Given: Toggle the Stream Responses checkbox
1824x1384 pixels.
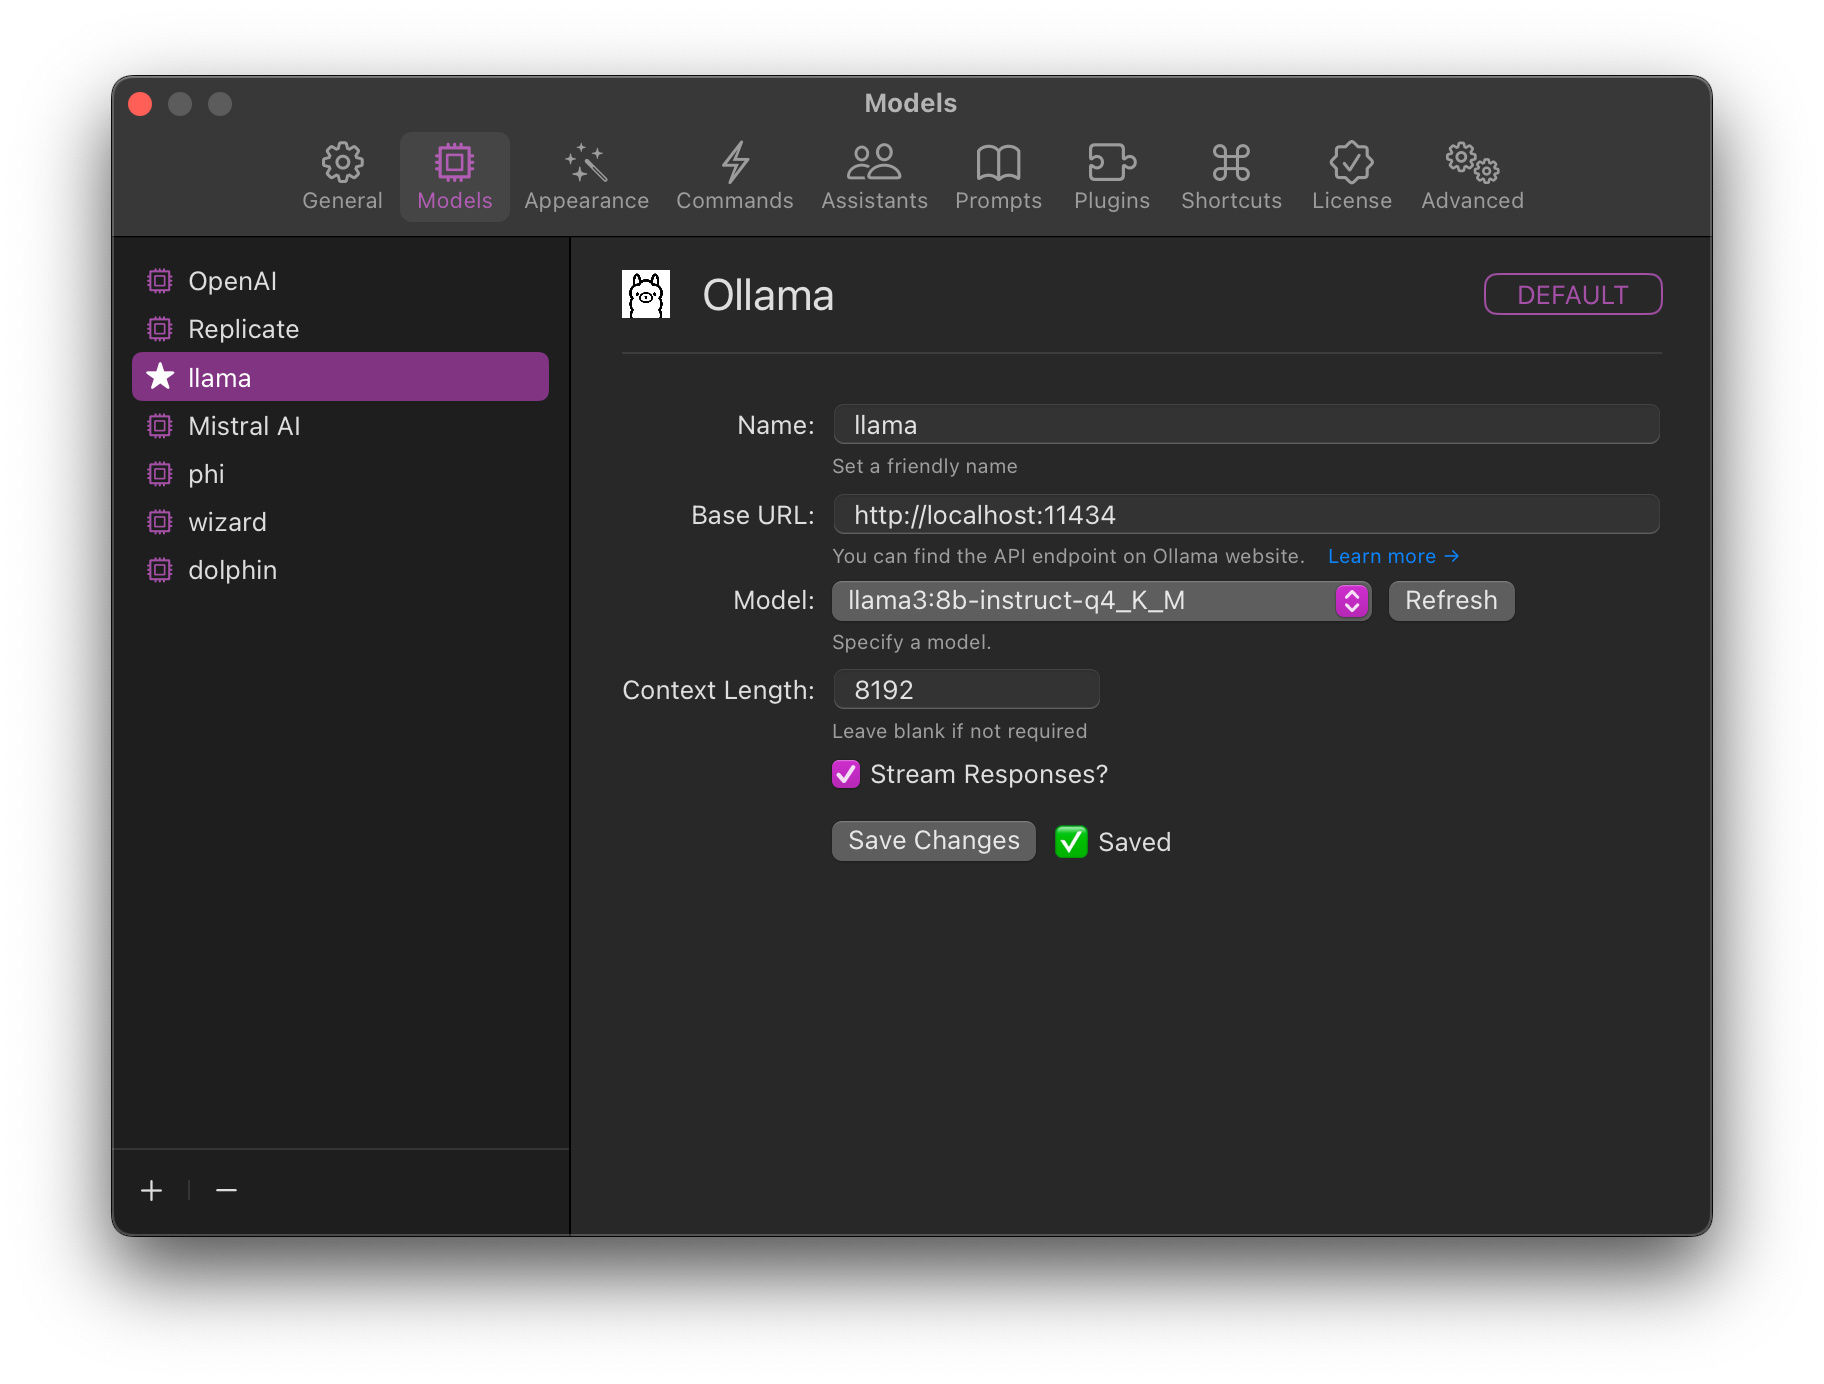Looking at the screenshot, I should [846, 775].
